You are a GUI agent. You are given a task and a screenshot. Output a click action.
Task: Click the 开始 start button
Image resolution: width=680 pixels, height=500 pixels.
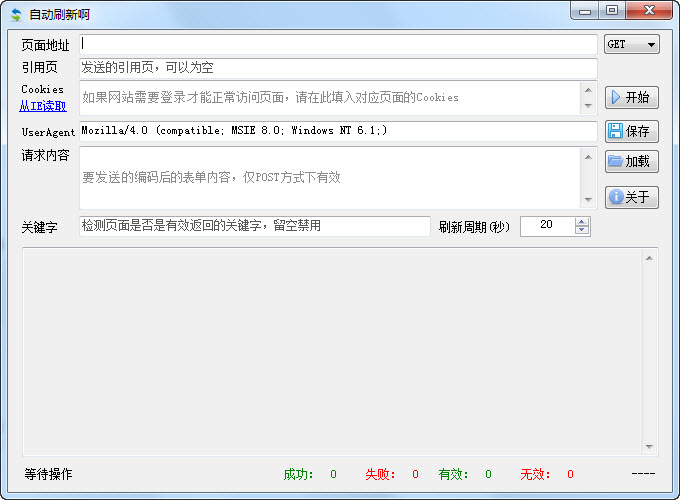pyautogui.click(x=631, y=97)
